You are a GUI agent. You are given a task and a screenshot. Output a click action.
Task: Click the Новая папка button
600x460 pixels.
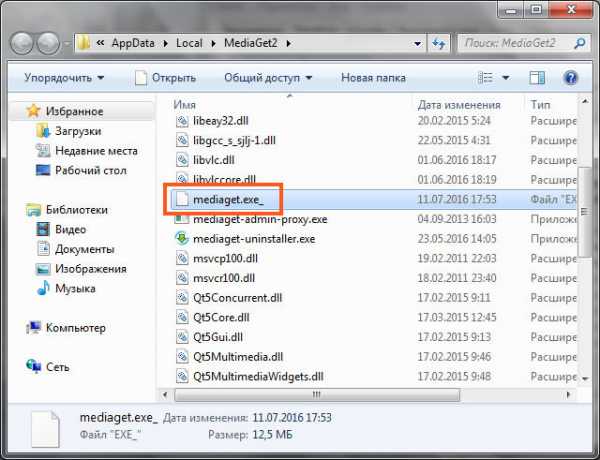pos(373,78)
